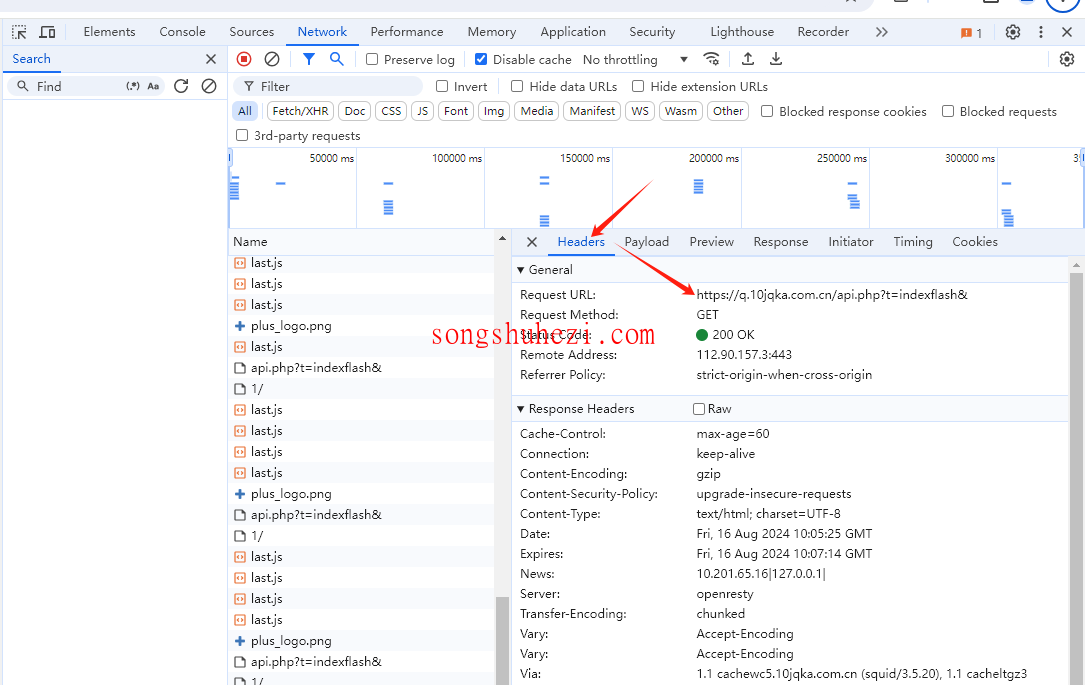View the request Payload tab
This screenshot has height=685, width=1085.
[646, 241]
